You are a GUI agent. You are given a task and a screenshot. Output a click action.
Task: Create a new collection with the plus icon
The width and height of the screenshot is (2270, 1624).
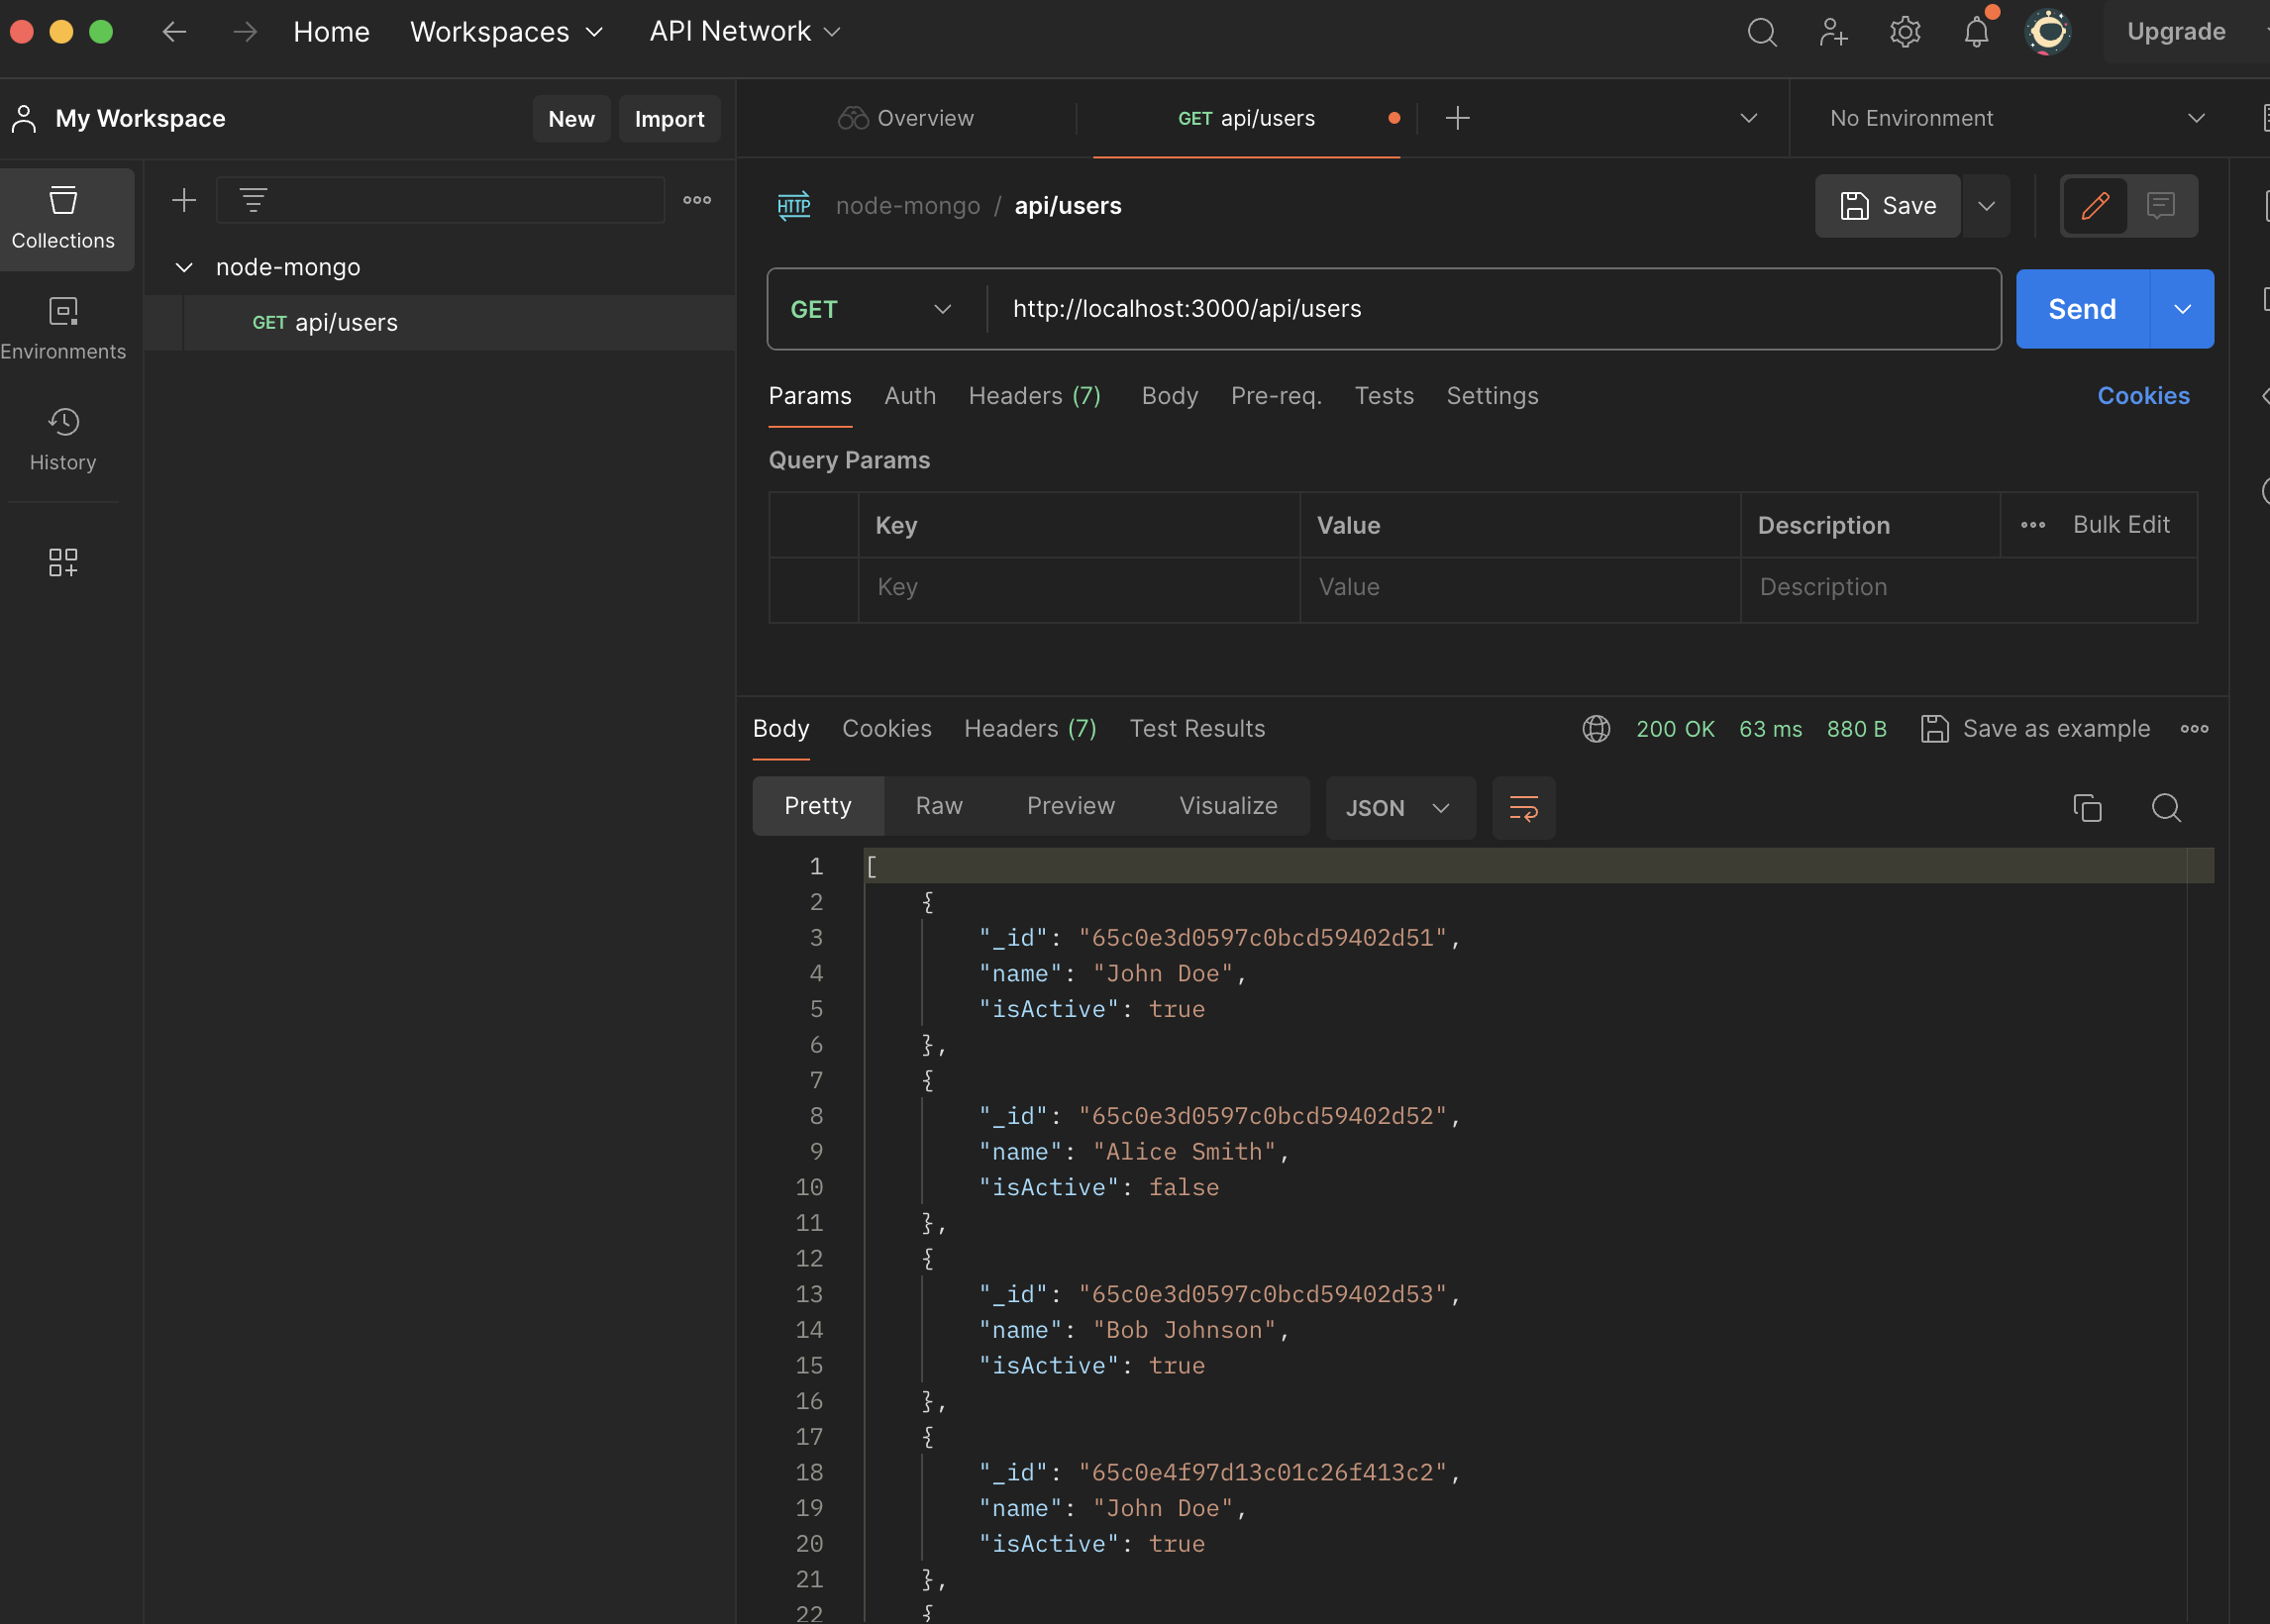coord(184,200)
